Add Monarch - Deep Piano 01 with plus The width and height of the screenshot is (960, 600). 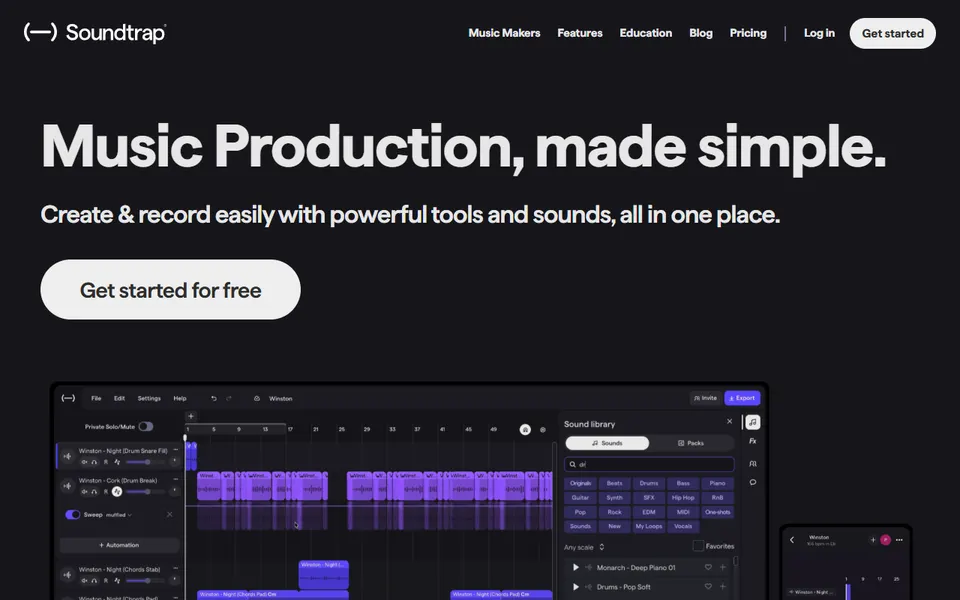pyautogui.click(x=722, y=567)
